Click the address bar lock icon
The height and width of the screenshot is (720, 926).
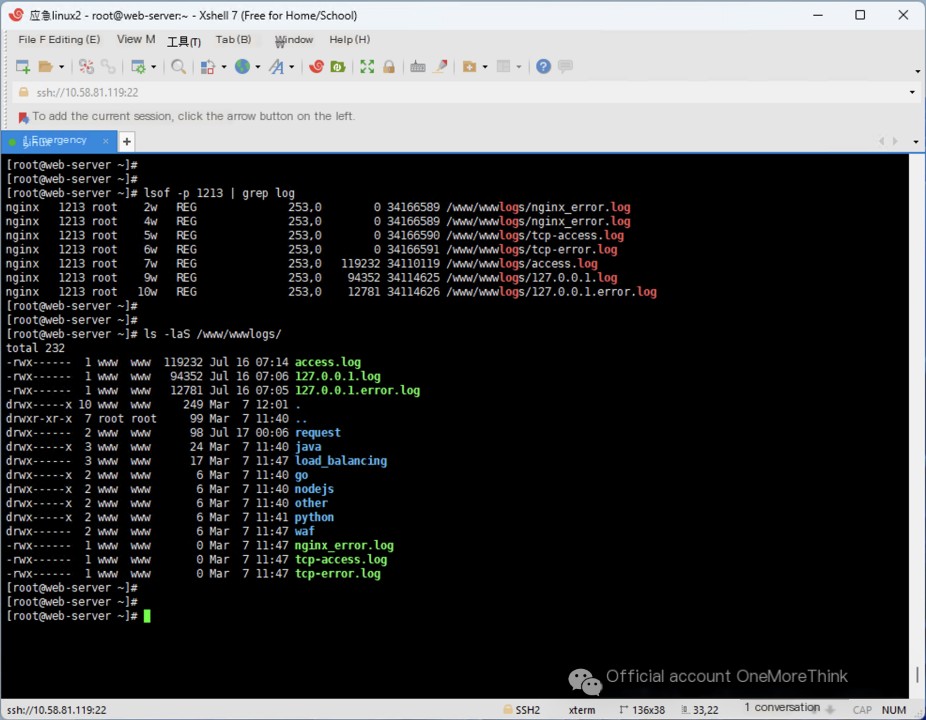(24, 92)
